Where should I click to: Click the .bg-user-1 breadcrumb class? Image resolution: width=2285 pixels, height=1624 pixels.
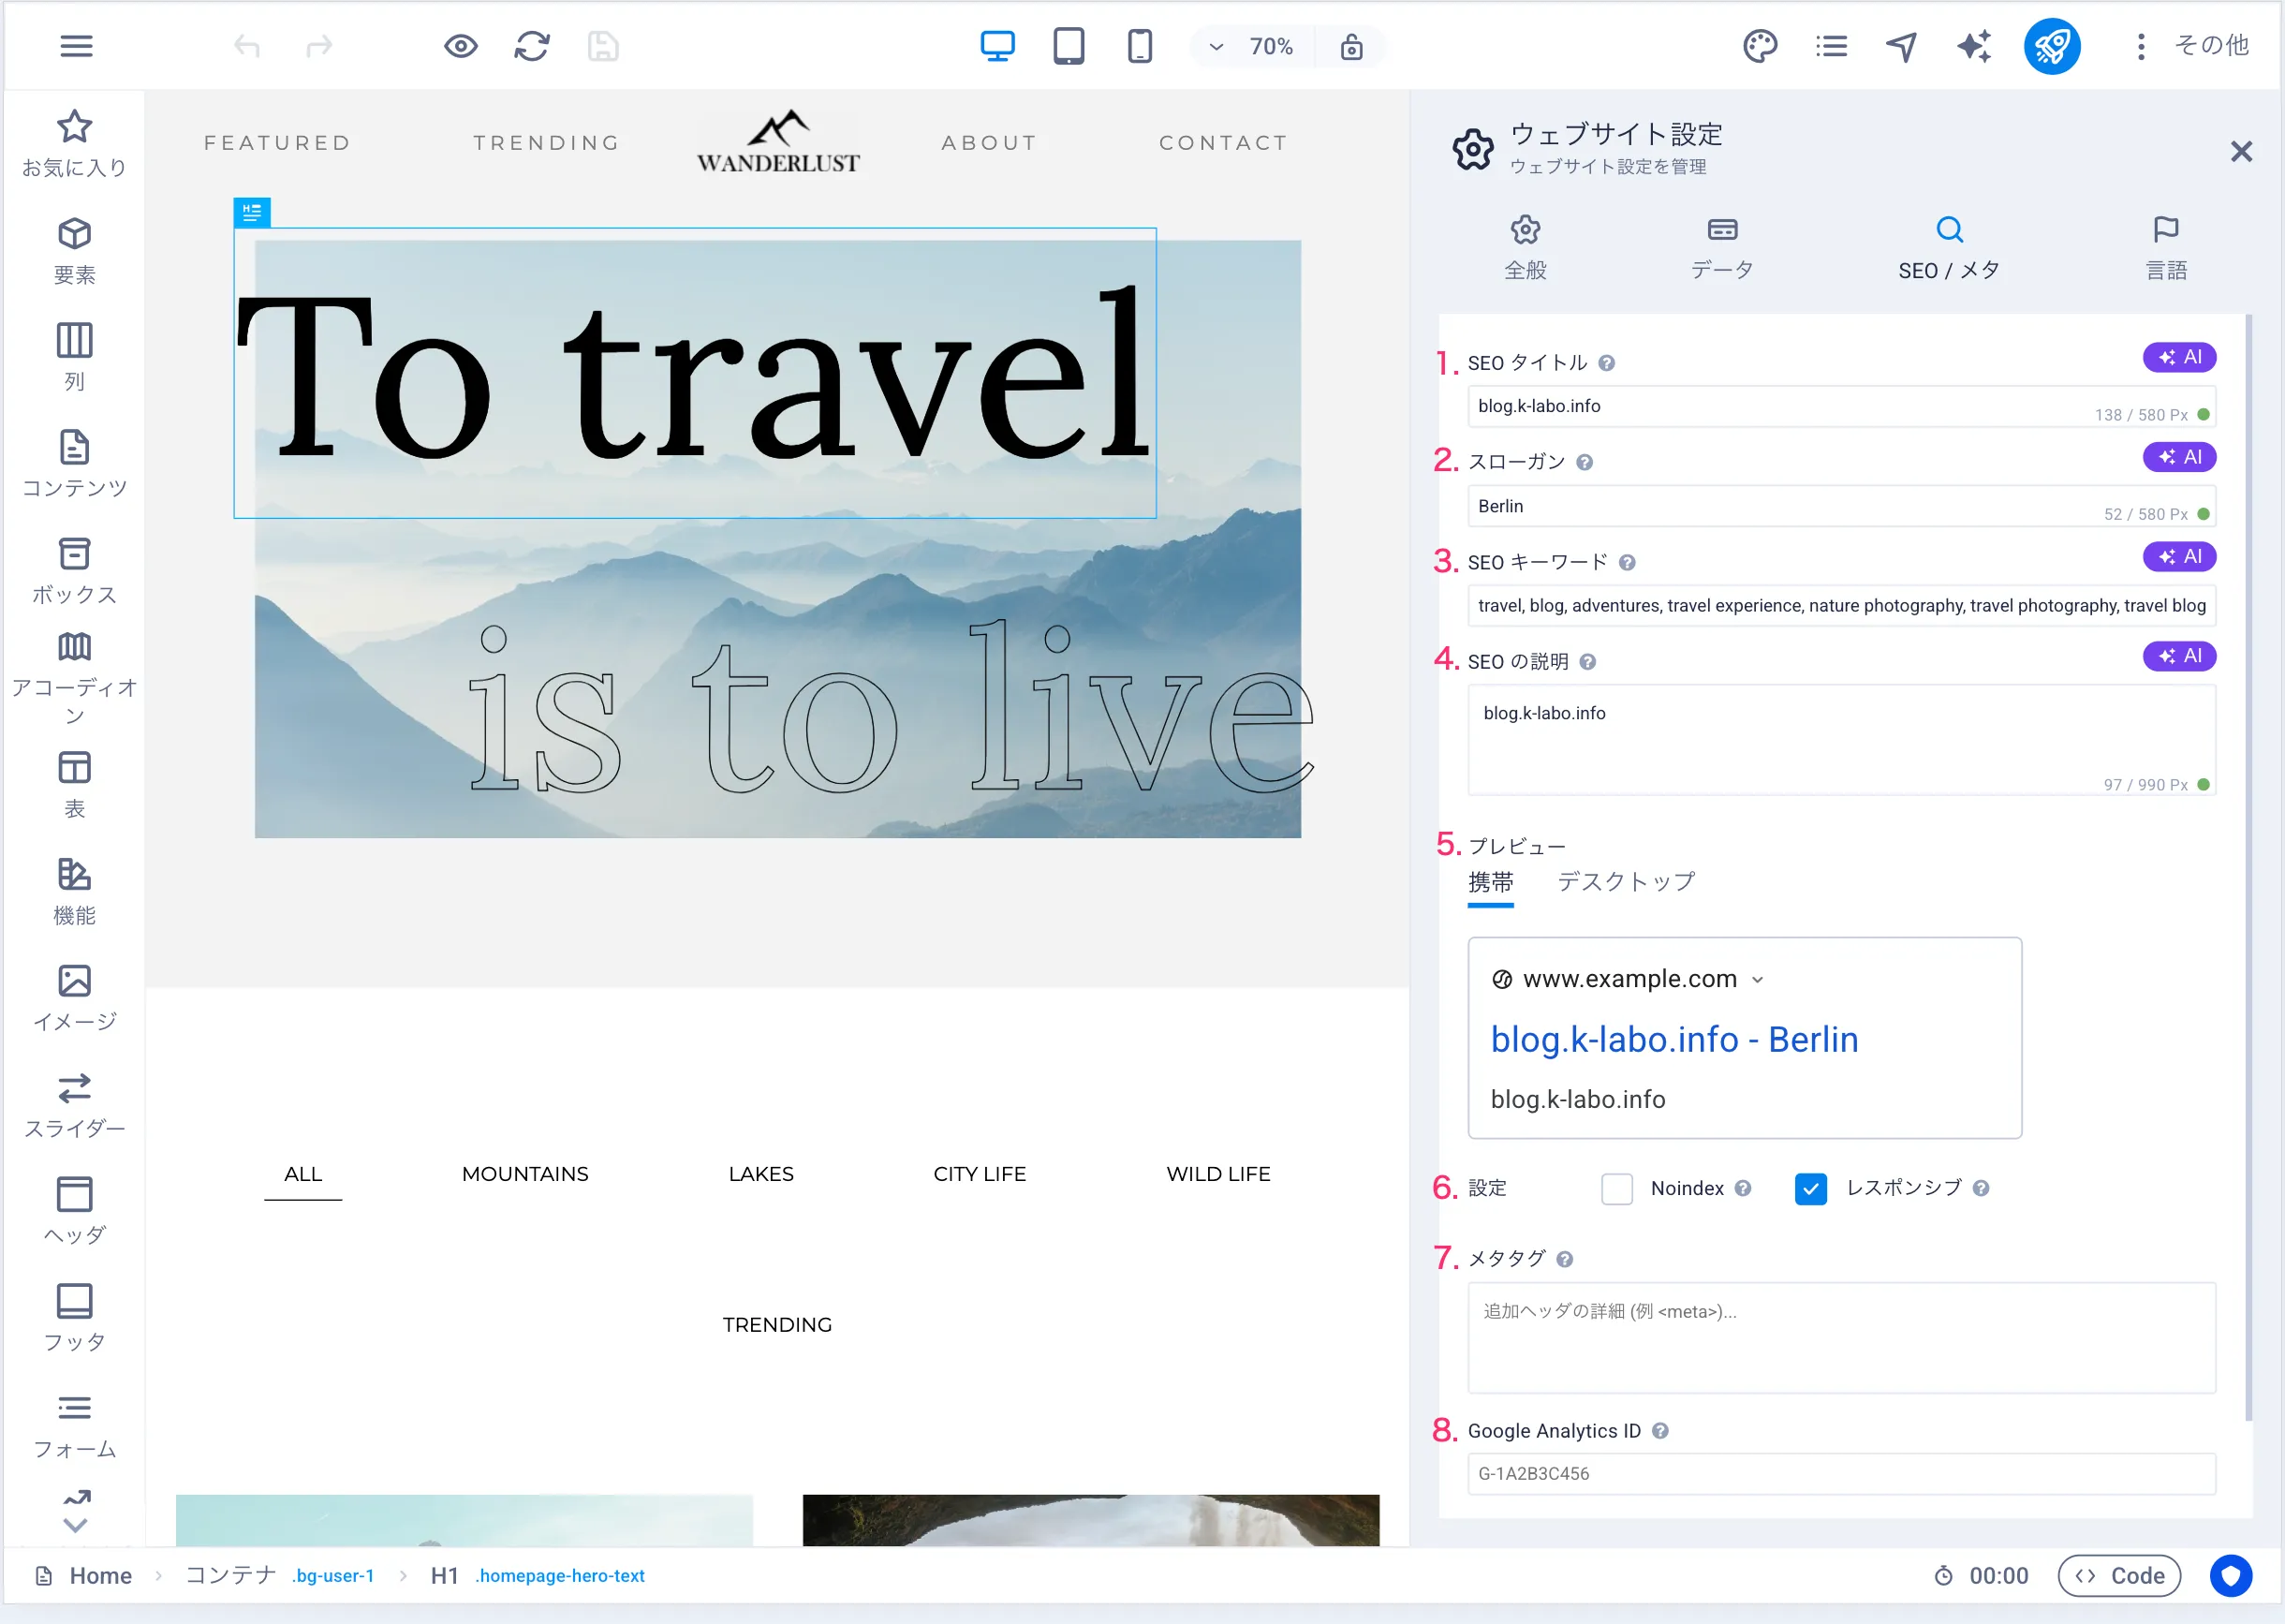click(x=333, y=1576)
